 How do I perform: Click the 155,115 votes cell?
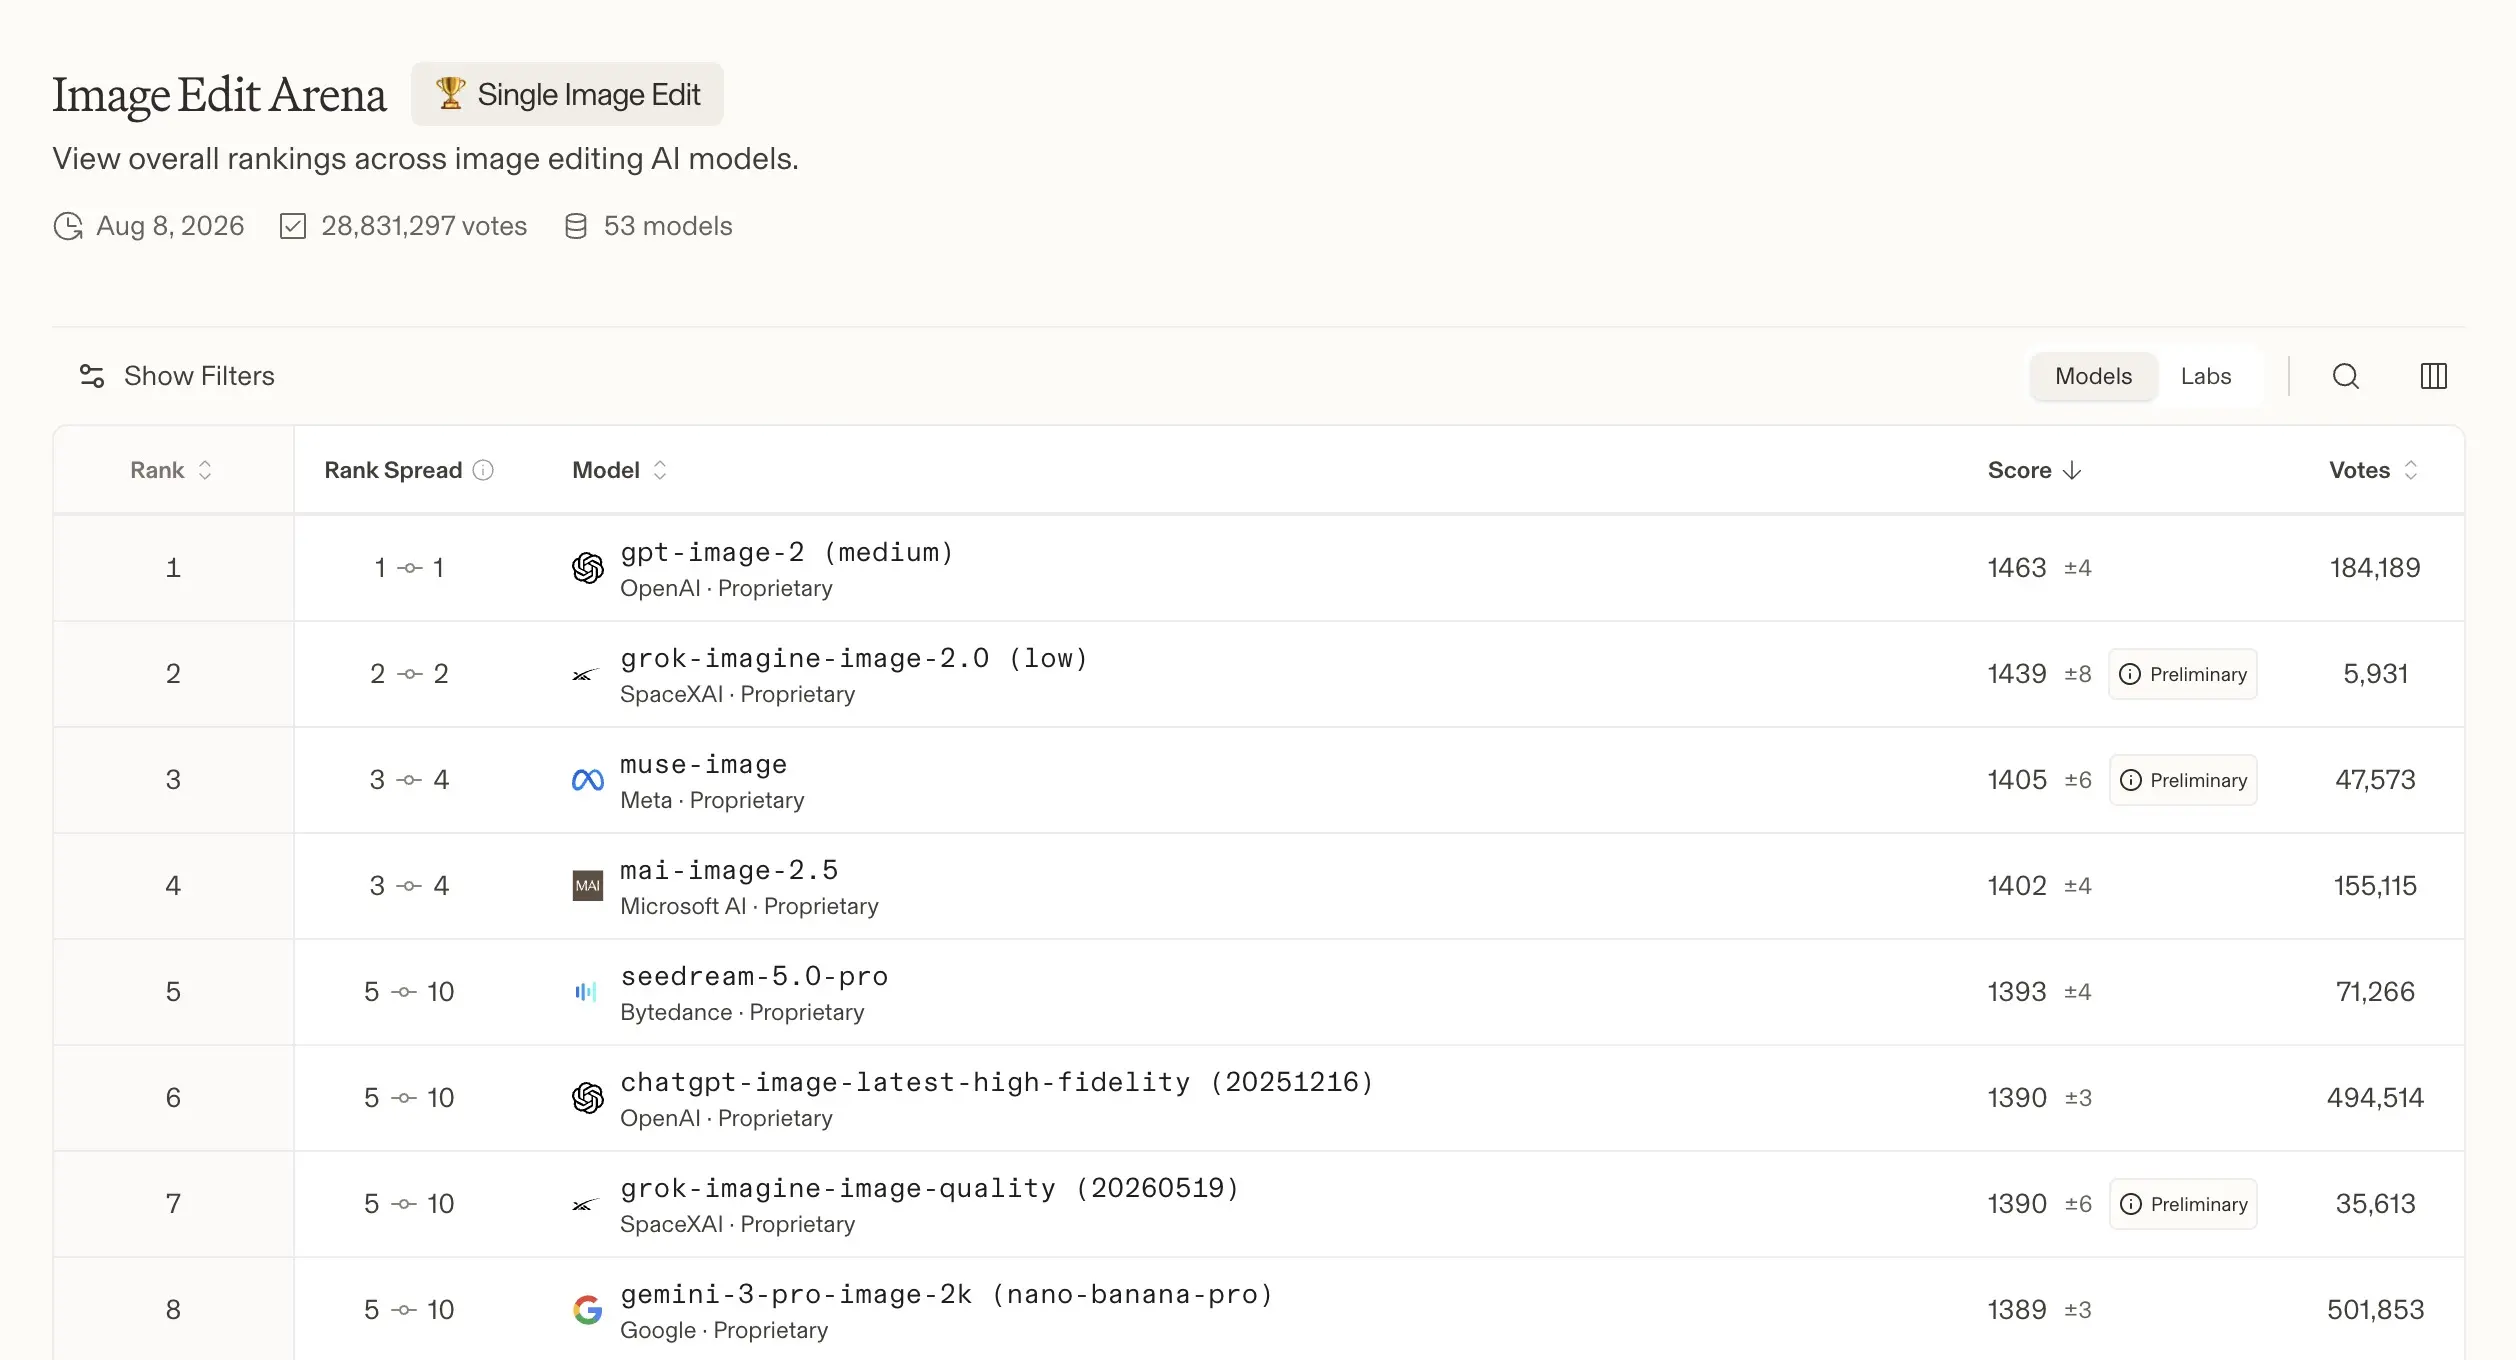pos(2375,886)
